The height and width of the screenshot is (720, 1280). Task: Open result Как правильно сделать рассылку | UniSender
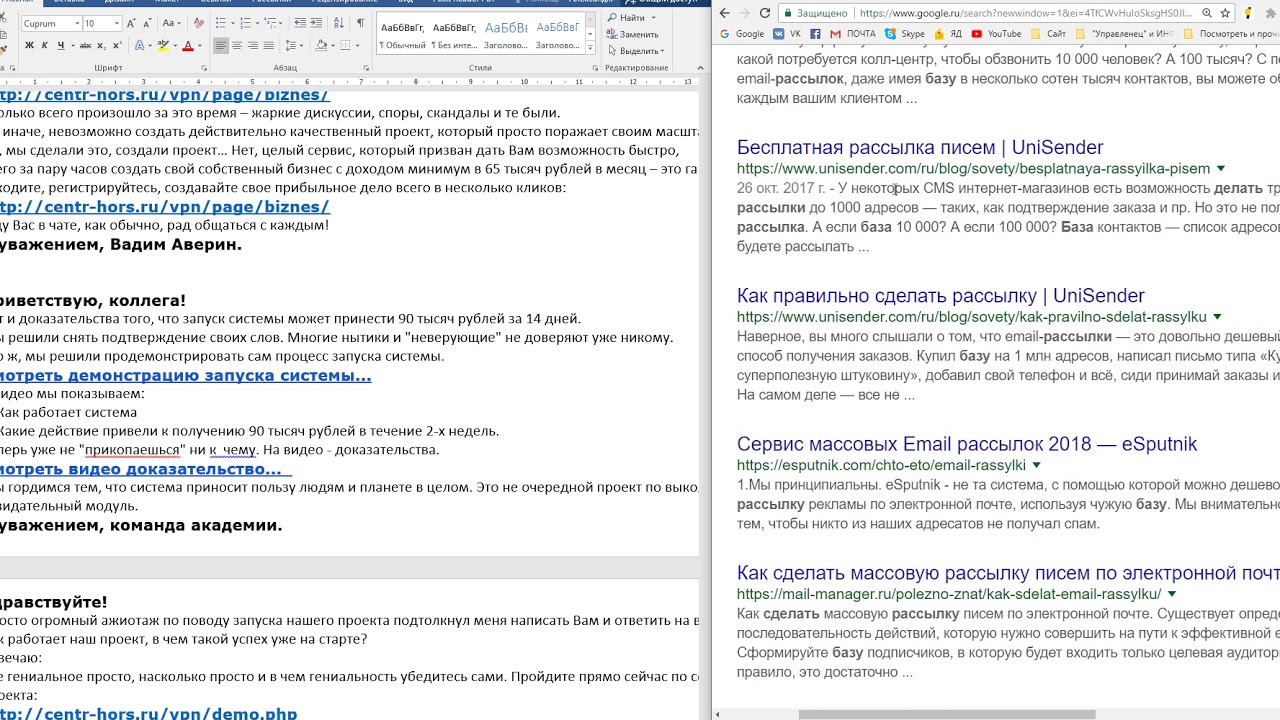[941, 295]
